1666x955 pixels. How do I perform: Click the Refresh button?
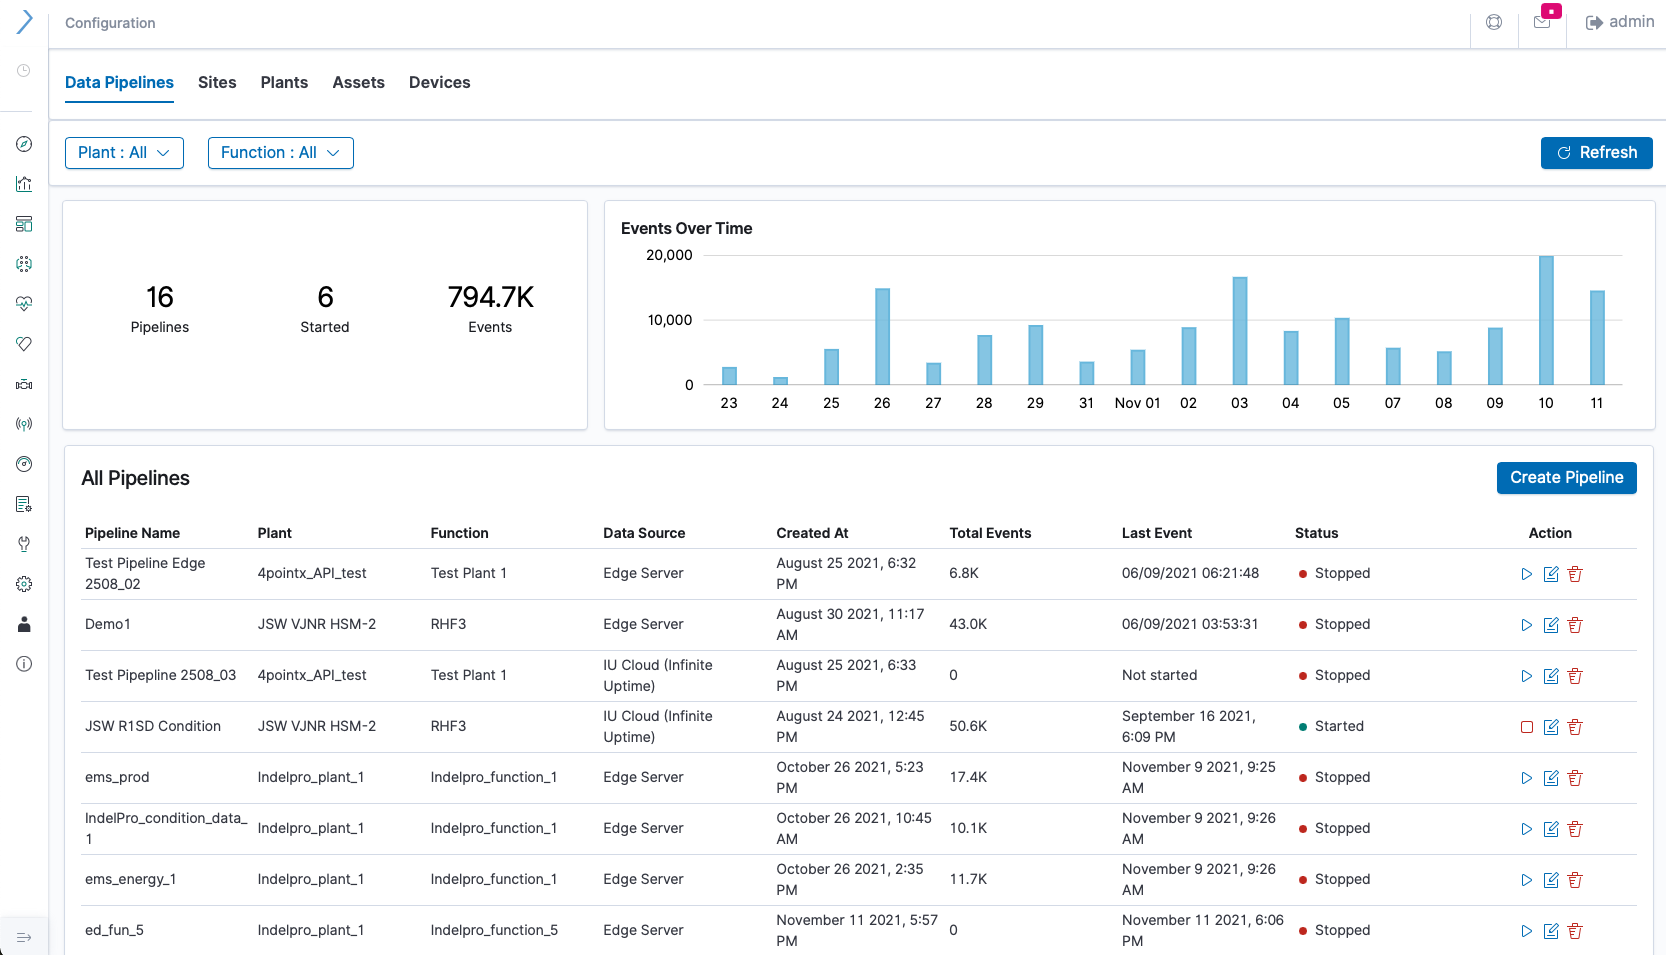[1596, 153]
